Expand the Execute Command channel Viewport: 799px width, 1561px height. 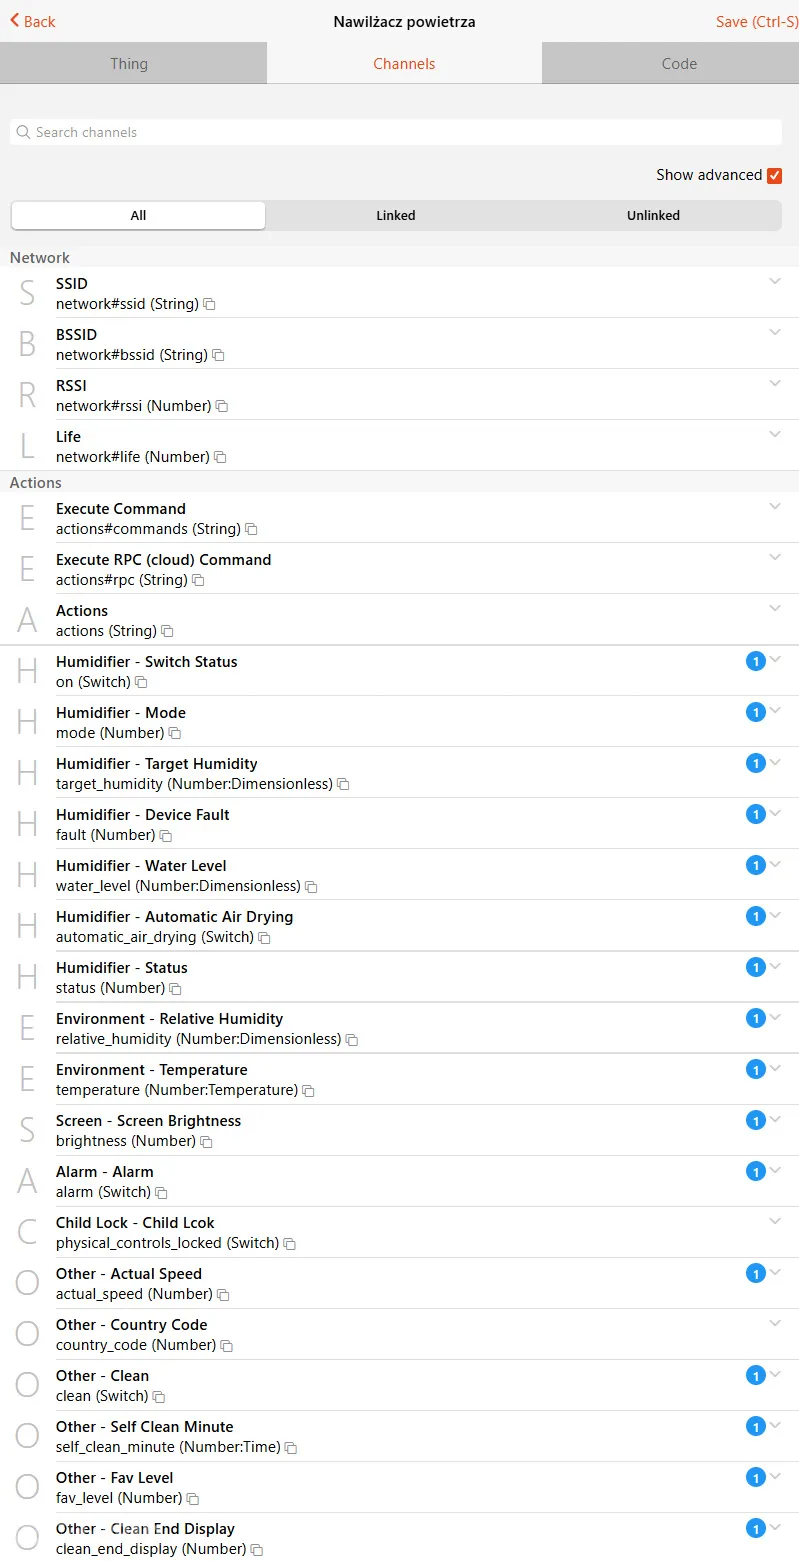coord(775,506)
